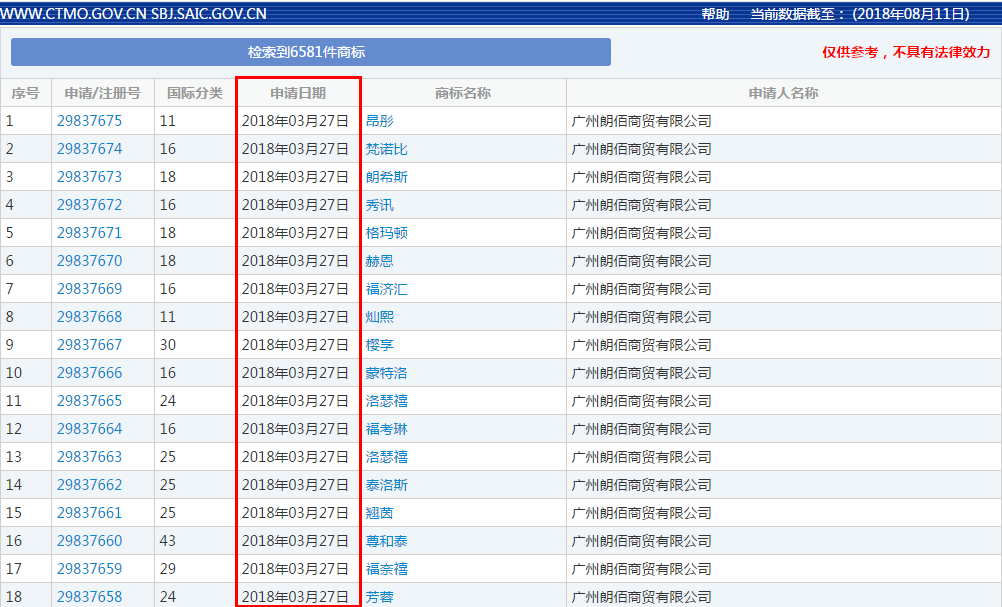Click the 商标名称 column header
This screenshot has height=607, width=1002.
463,93
